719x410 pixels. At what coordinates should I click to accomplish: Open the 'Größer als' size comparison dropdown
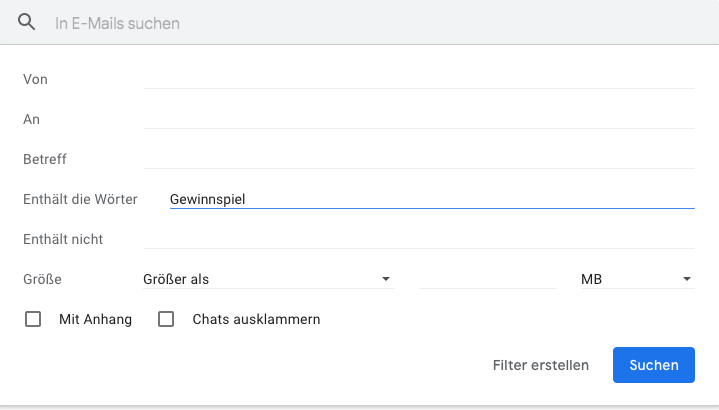coord(269,279)
